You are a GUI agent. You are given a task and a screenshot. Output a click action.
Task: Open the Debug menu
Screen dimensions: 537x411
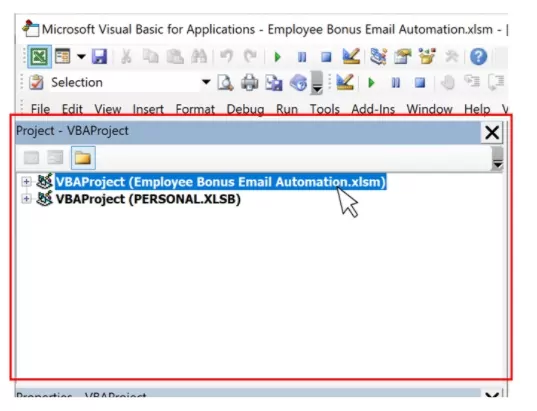point(245,109)
